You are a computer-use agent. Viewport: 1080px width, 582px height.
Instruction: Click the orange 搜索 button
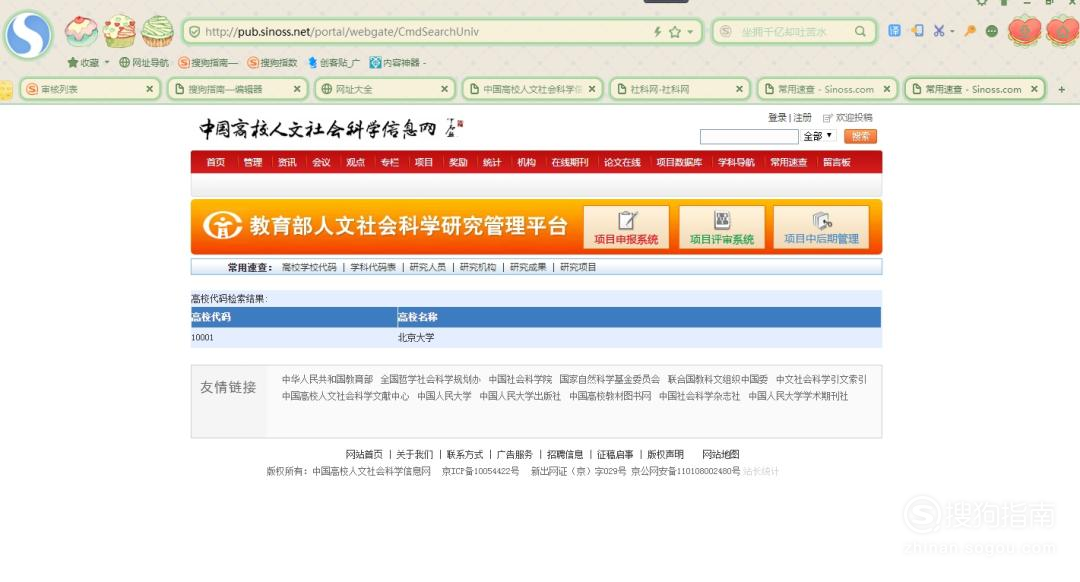(860, 136)
